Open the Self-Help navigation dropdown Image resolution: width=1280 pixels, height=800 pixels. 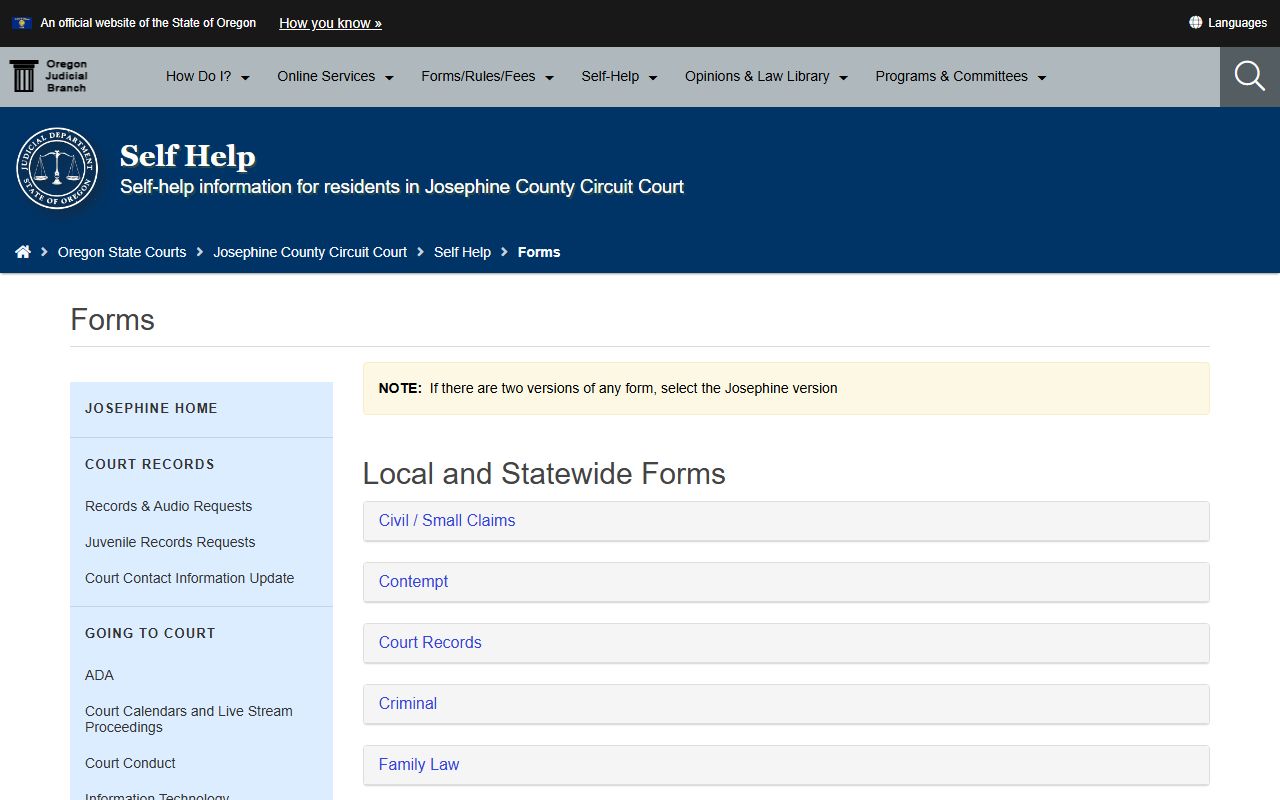pyautogui.click(x=619, y=77)
